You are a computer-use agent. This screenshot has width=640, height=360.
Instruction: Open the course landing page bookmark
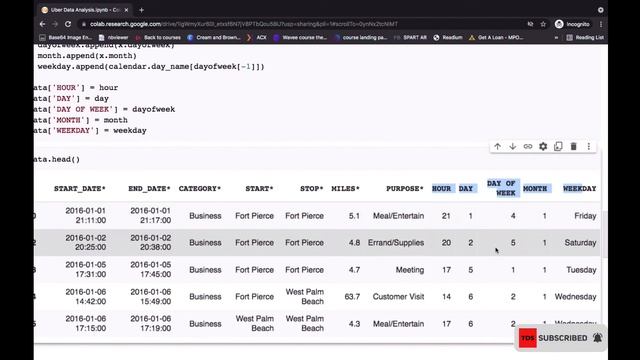pyautogui.click(x=360, y=37)
